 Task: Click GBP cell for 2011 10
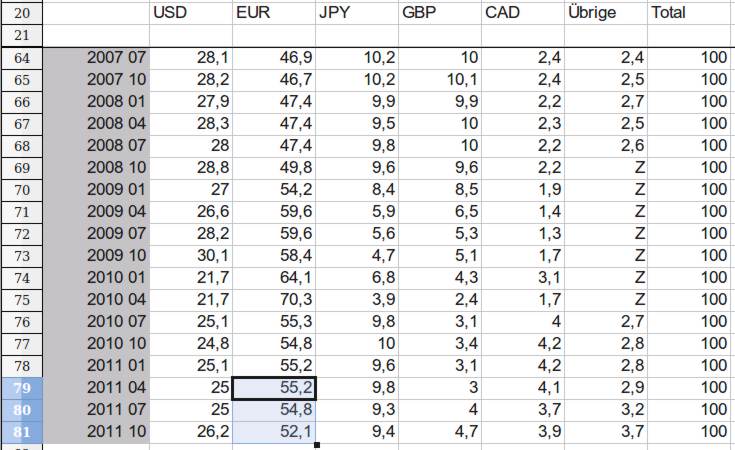(439, 432)
